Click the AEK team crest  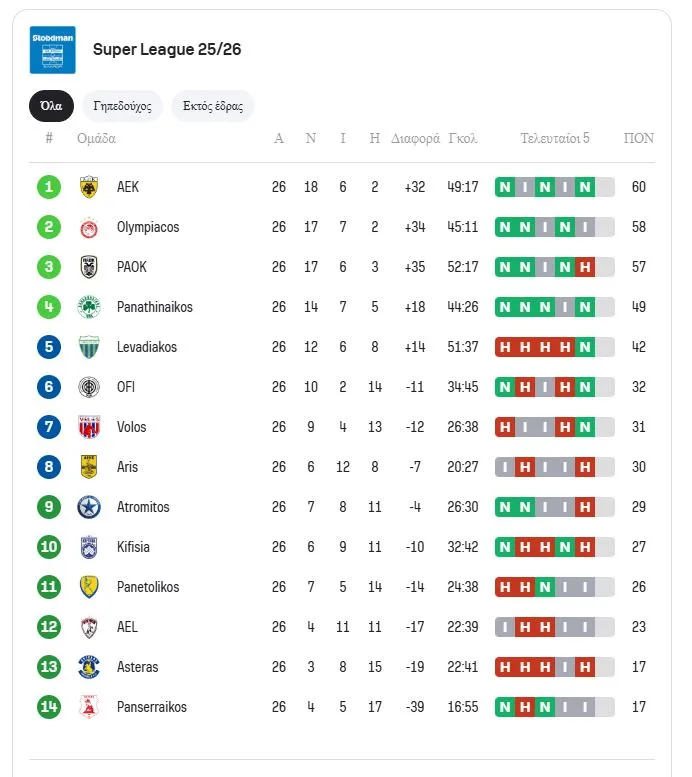click(89, 187)
